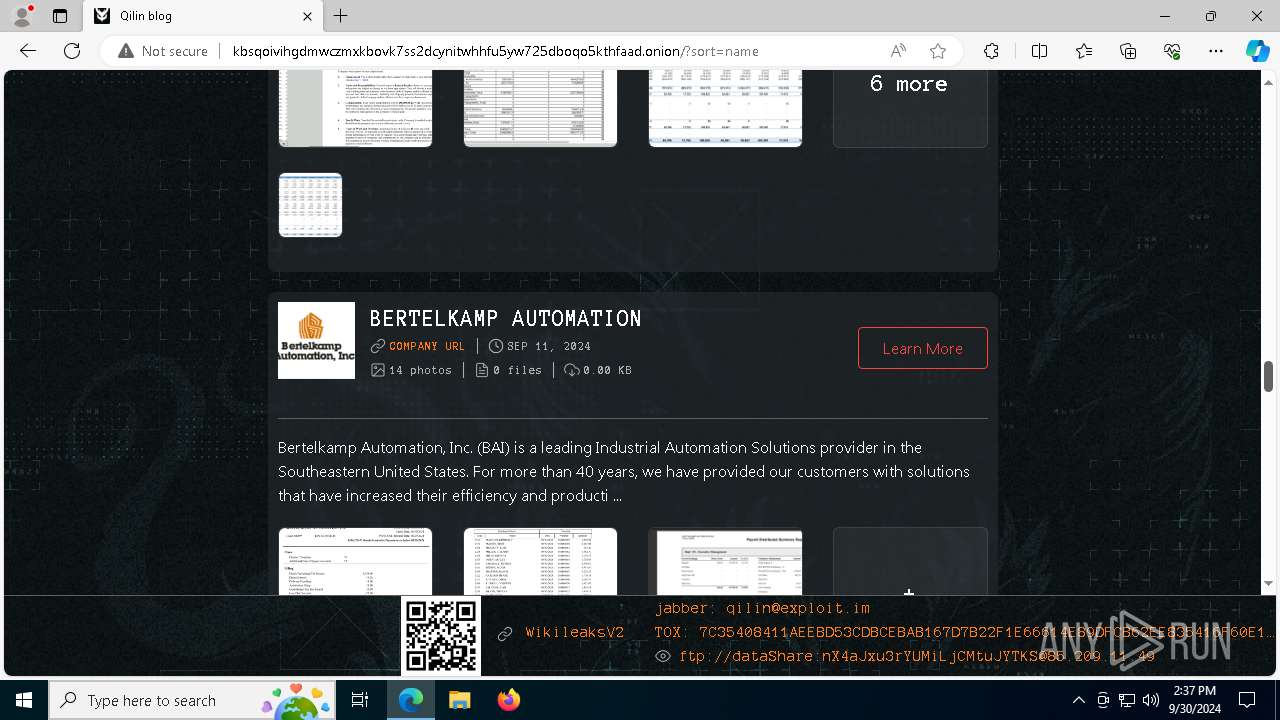The width and height of the screenshot is (1280, 720).
Task: Open the Collections icon
Action: point(1128,51)
